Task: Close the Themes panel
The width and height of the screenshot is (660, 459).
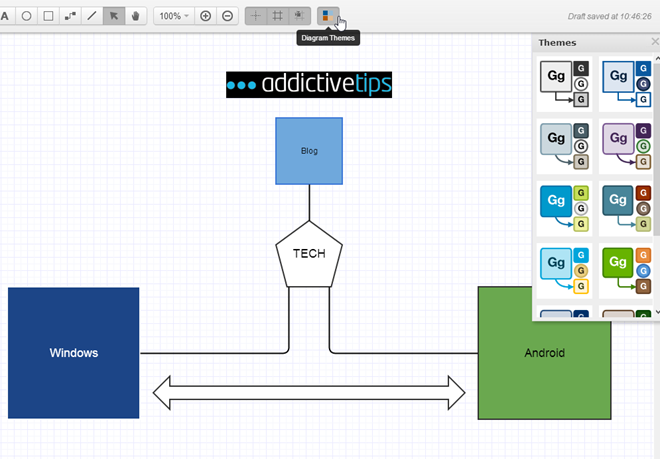Action: 655,42
